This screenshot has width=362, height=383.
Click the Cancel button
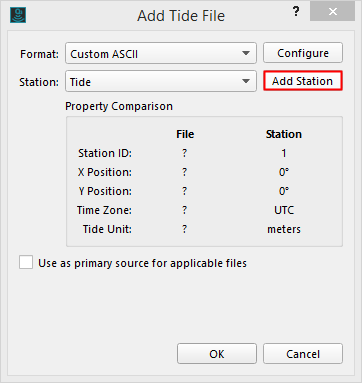coord(303,354)
